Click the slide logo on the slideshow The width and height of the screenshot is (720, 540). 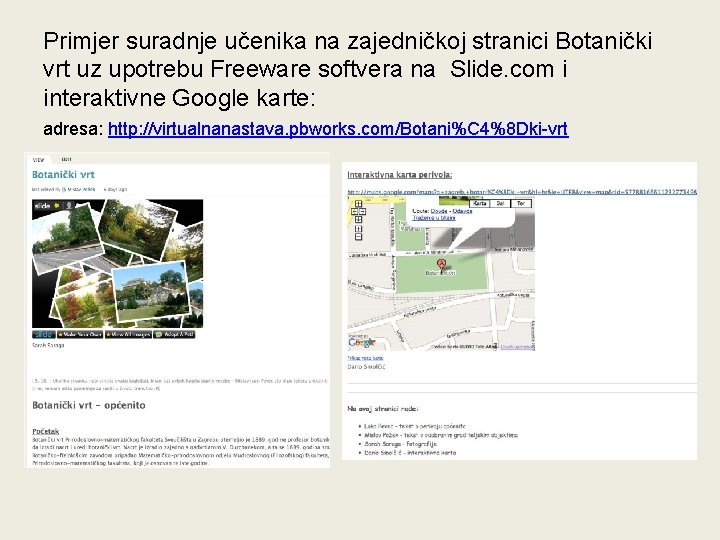click(x=43, y=205)
